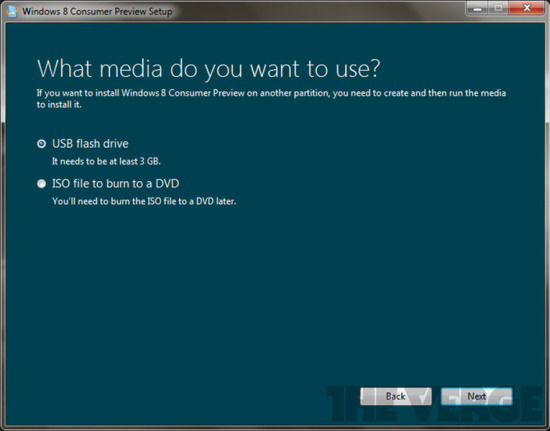Screen dimensions: 550x431
Task: Close the Windows 8 Consumer Preview Setup window
Action: (526, 8)
